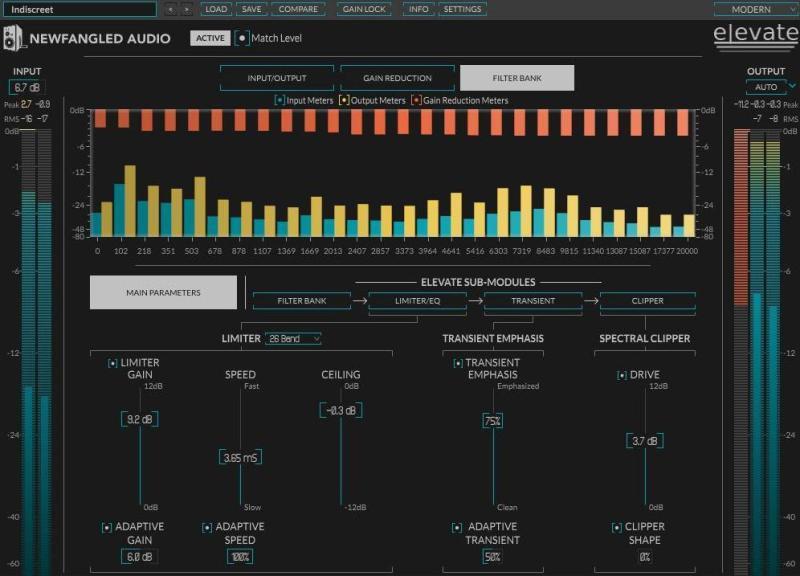This screenshot has width=800, height=576.
Task: Click the Speed 3.65 mS slider handle
Action: (x=240, y=458)
